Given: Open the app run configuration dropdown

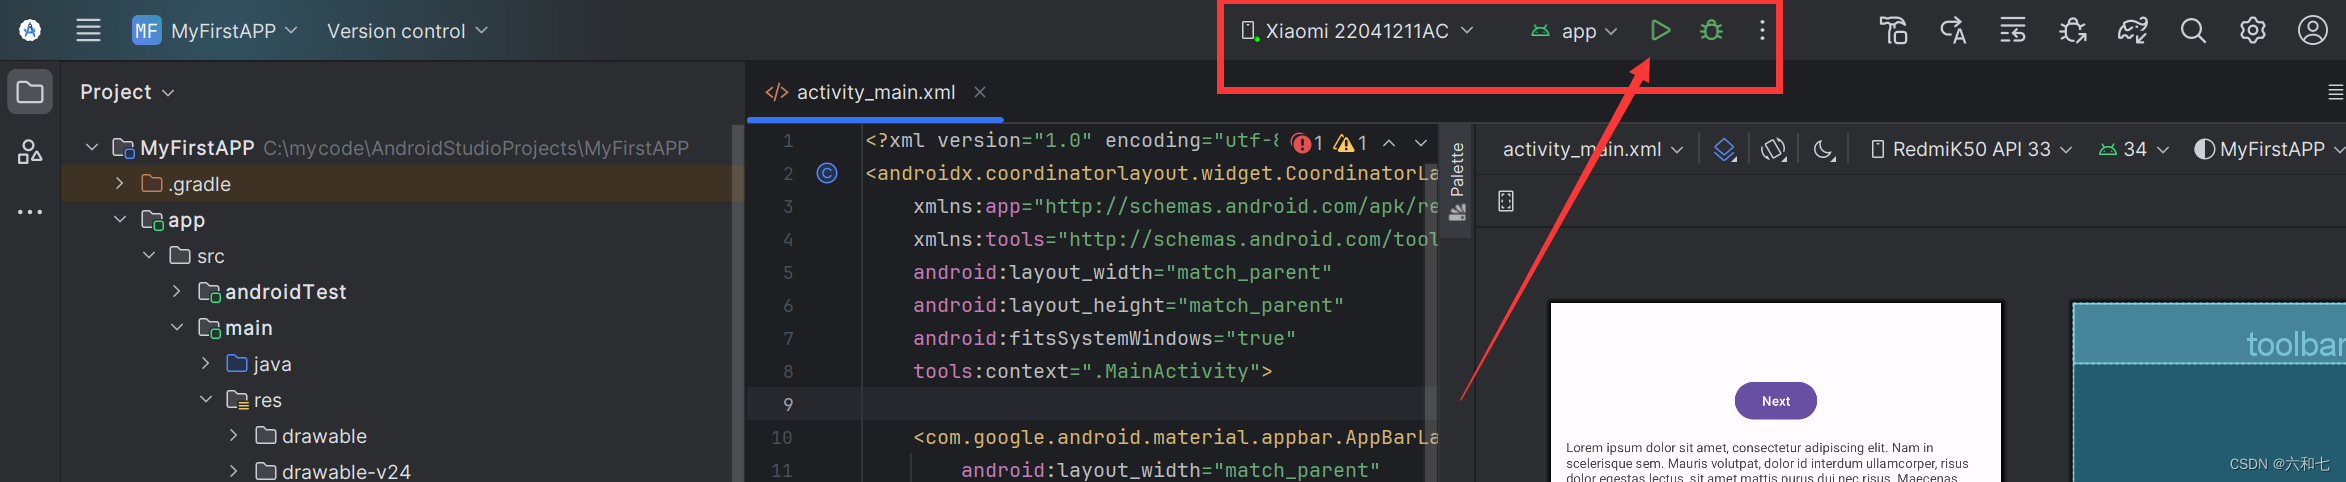Looking at the screenshot, I should 1574,31.
